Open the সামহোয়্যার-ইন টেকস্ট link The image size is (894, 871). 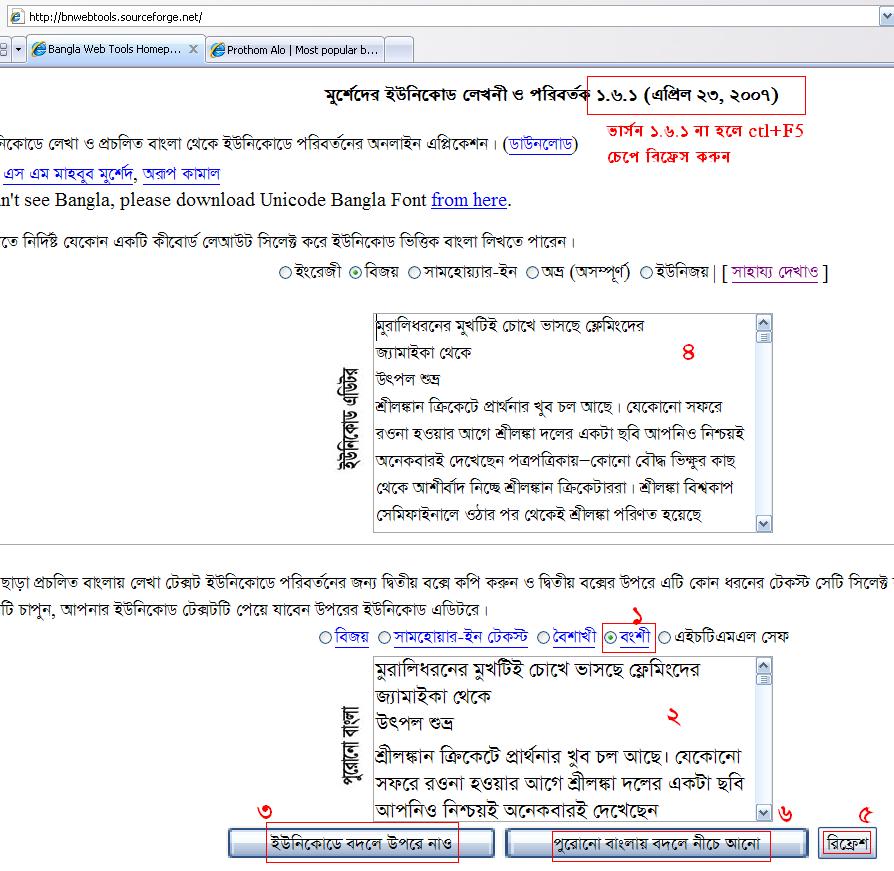tap(461, 636)
